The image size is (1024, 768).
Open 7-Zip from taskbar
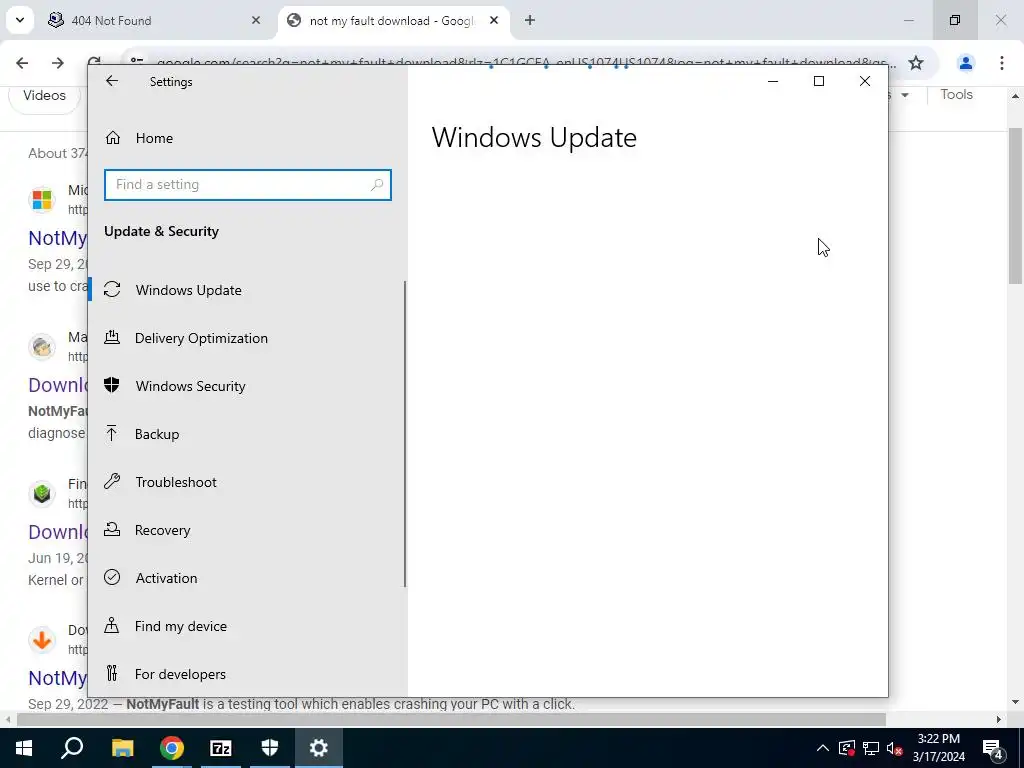tap(221, 748)
